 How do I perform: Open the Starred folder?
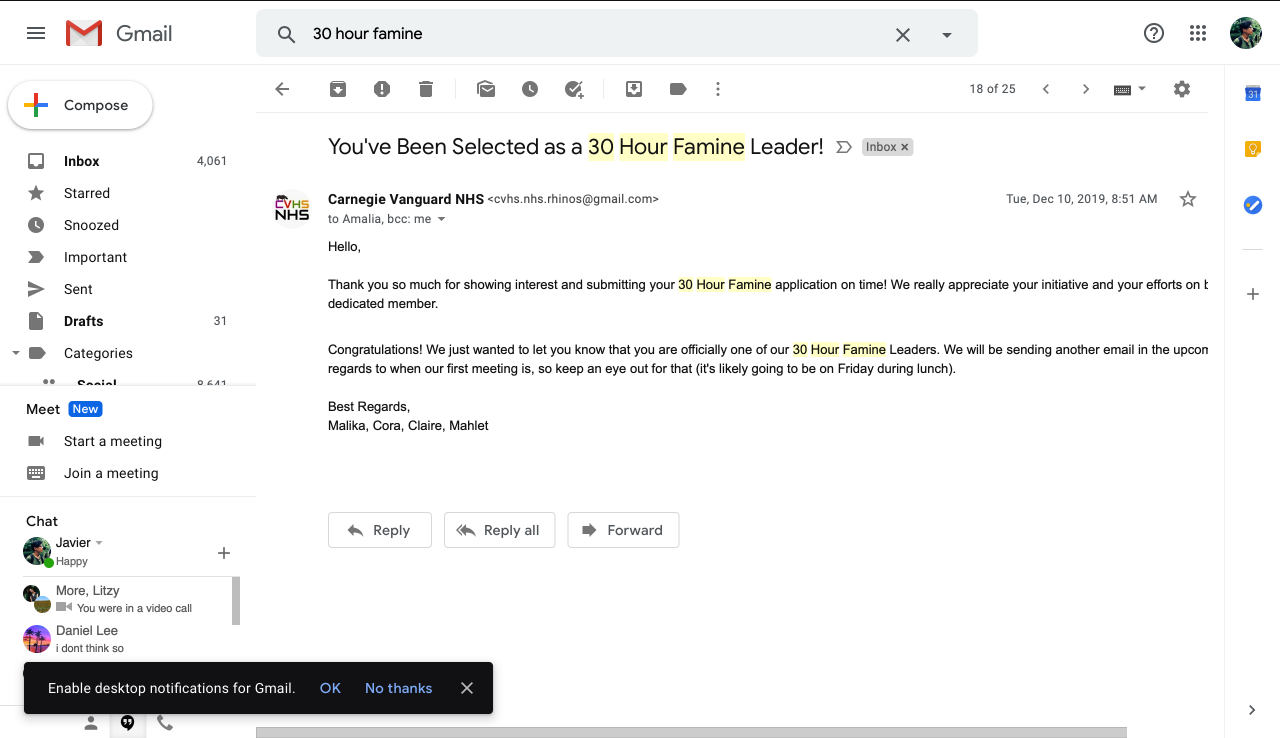[x=87, y=193]
